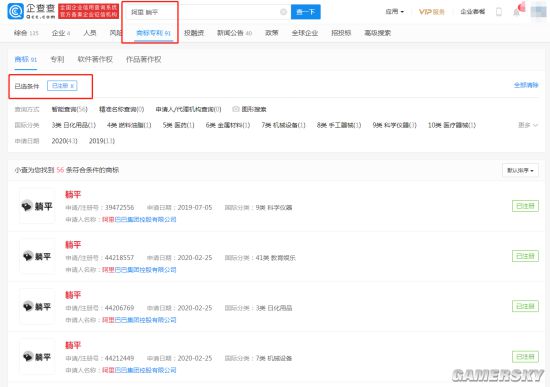Open the VIP服务 link
Screen dimensions: 550x387
click(431, 12)
